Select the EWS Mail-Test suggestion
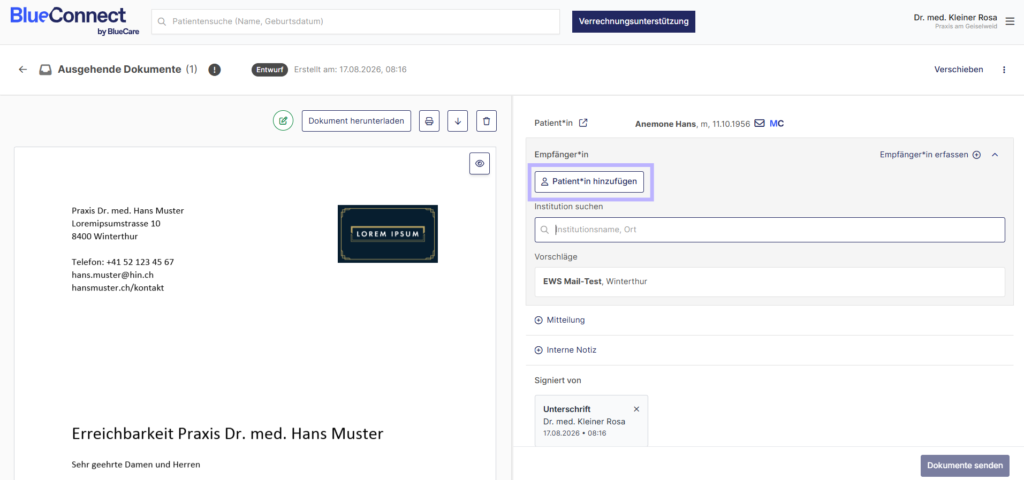Image resolution: width=1024 pixels, height=480 pixels. pyautogui.click(x=770, y=281)
